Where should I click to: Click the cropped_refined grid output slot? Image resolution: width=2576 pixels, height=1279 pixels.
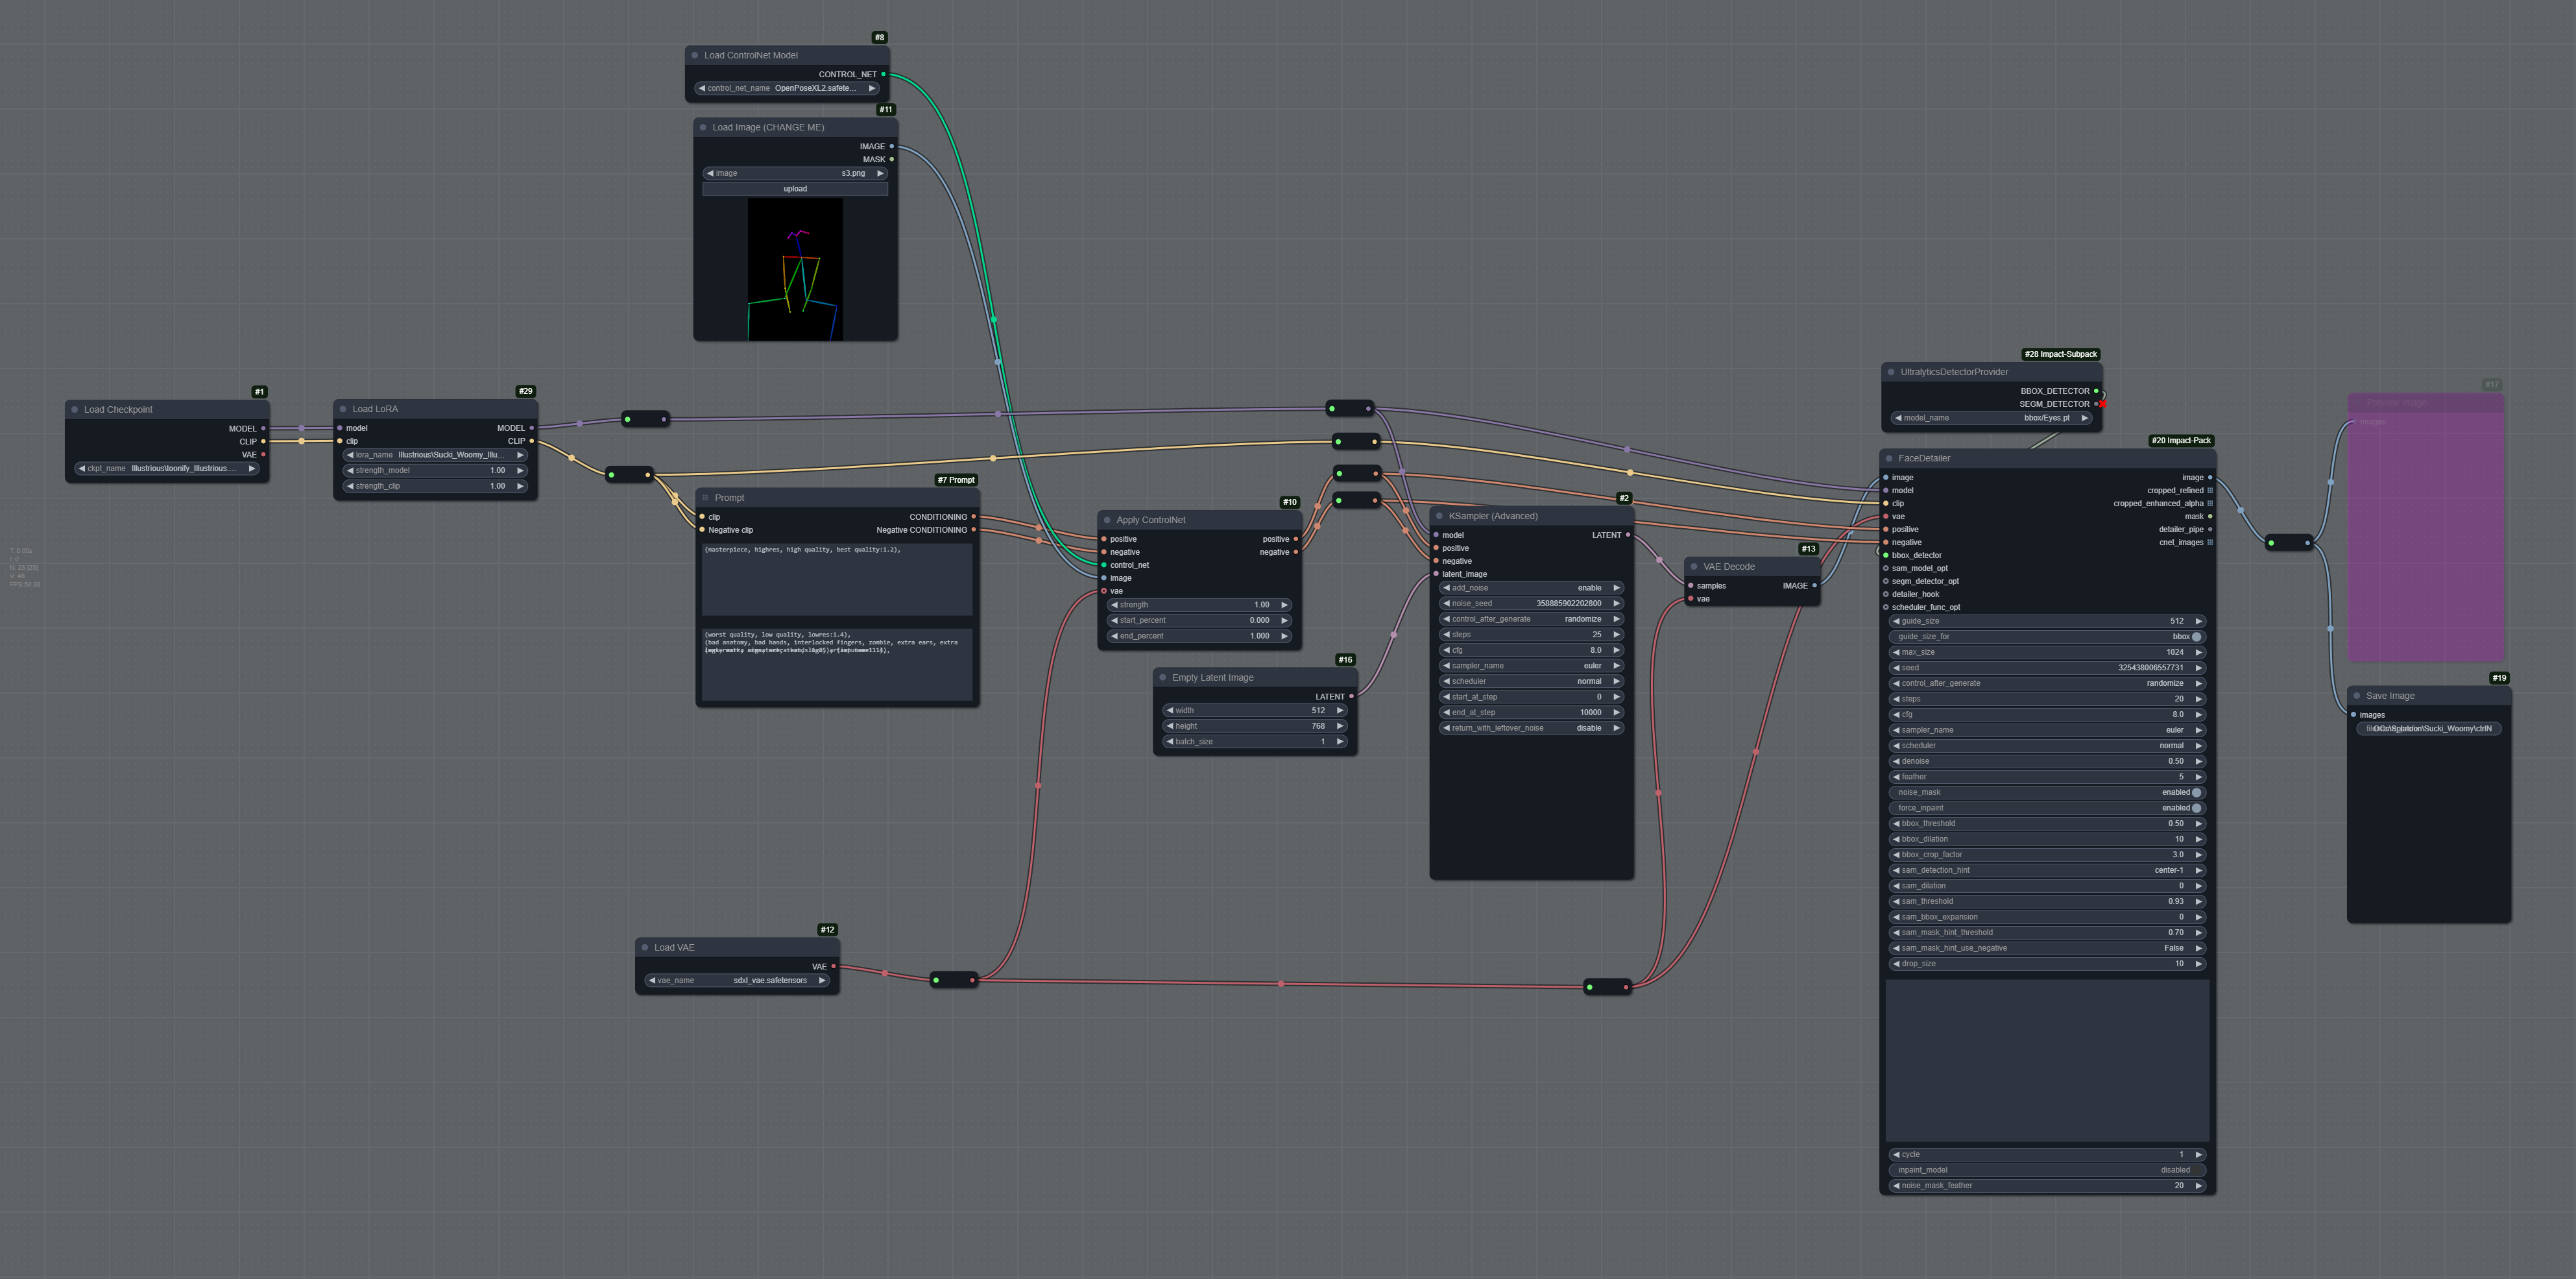click(2210, 490)
